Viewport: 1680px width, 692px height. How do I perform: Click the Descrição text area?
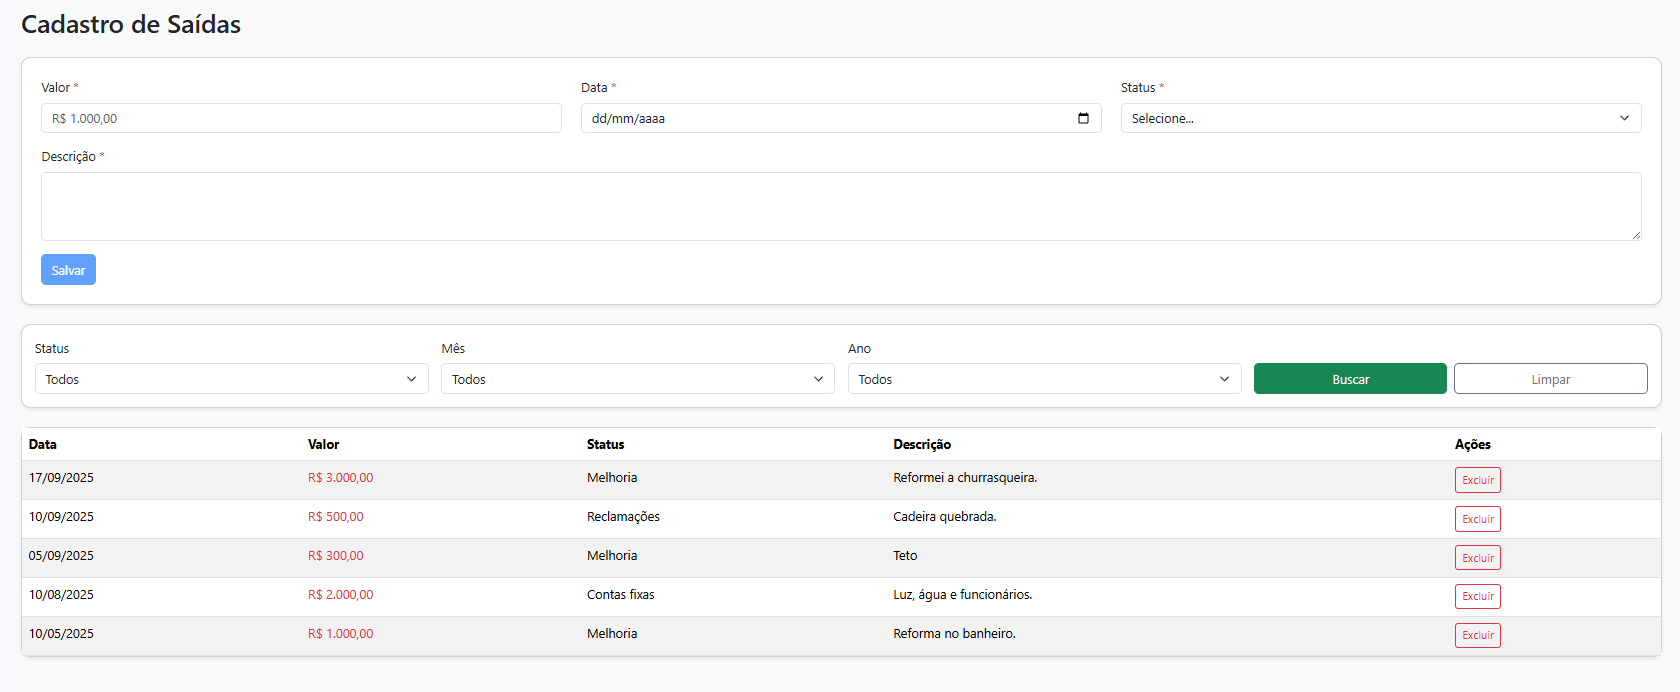pos(840,206)
